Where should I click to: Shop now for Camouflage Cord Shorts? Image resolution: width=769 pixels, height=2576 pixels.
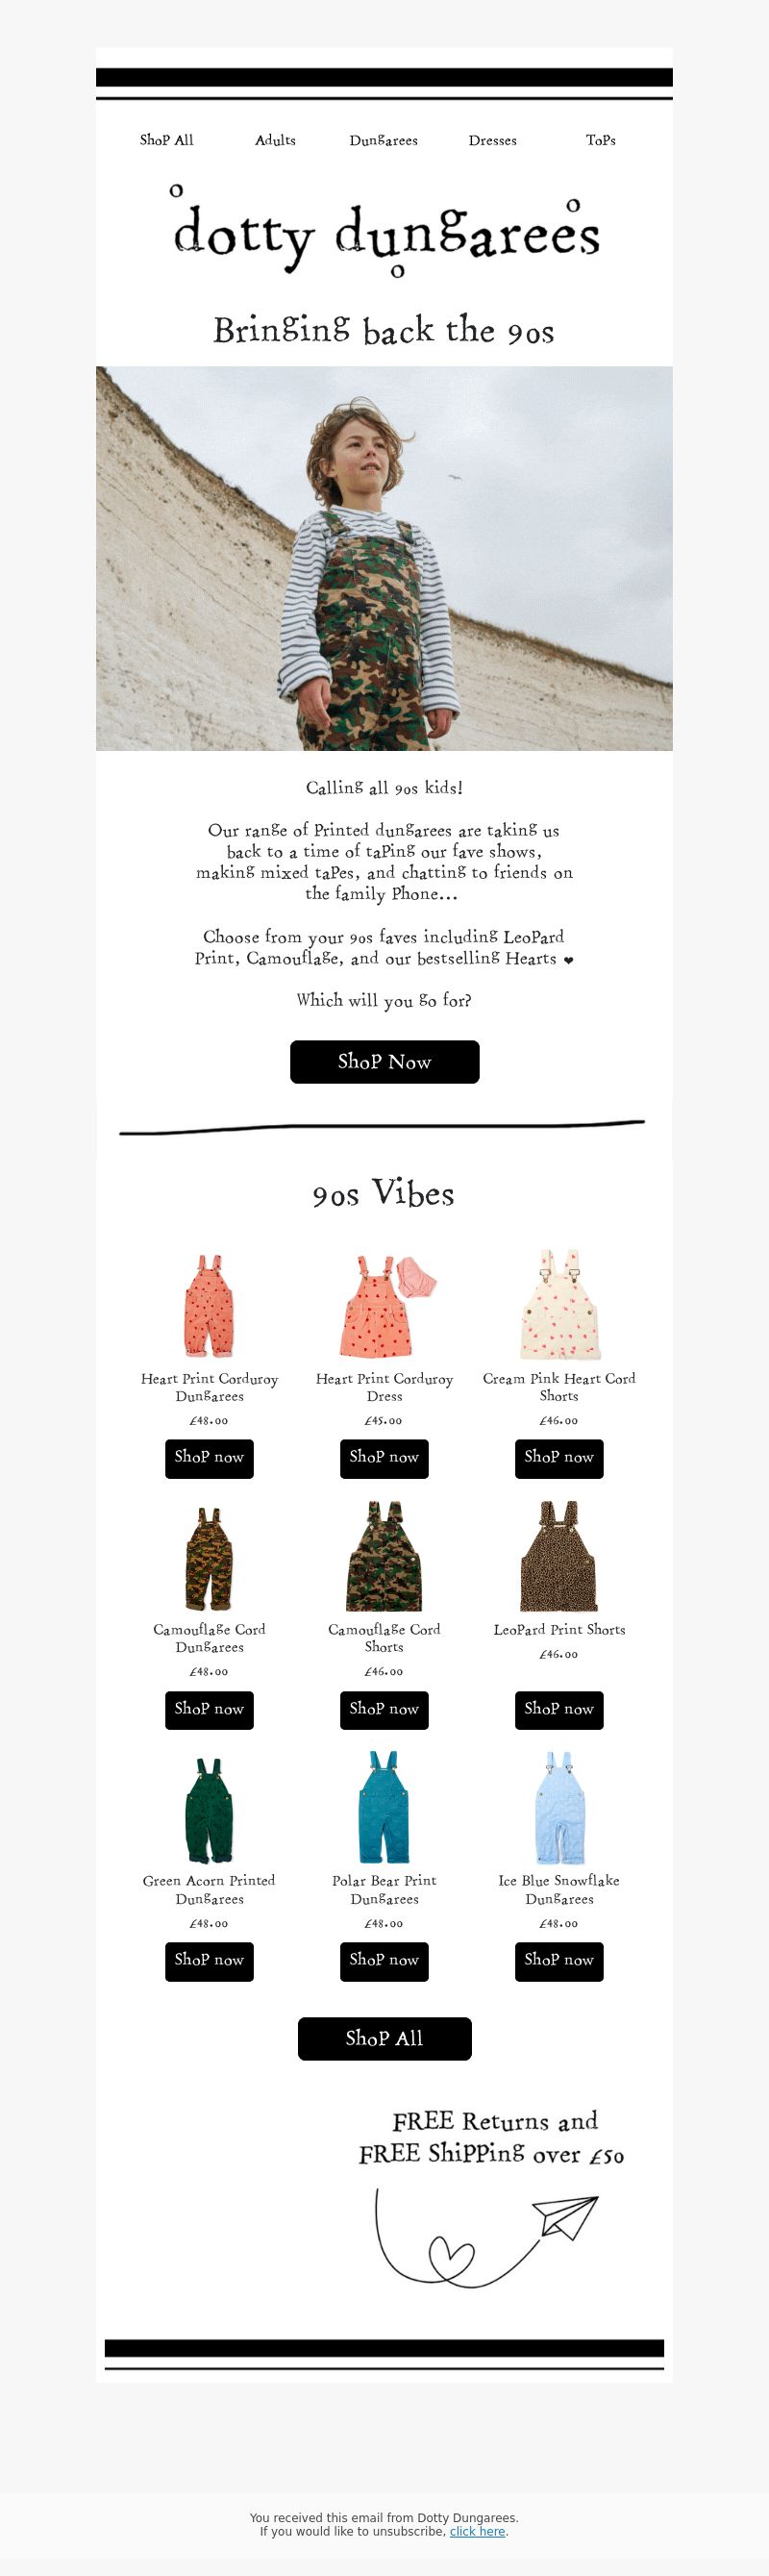click(x=384, y=1710)
